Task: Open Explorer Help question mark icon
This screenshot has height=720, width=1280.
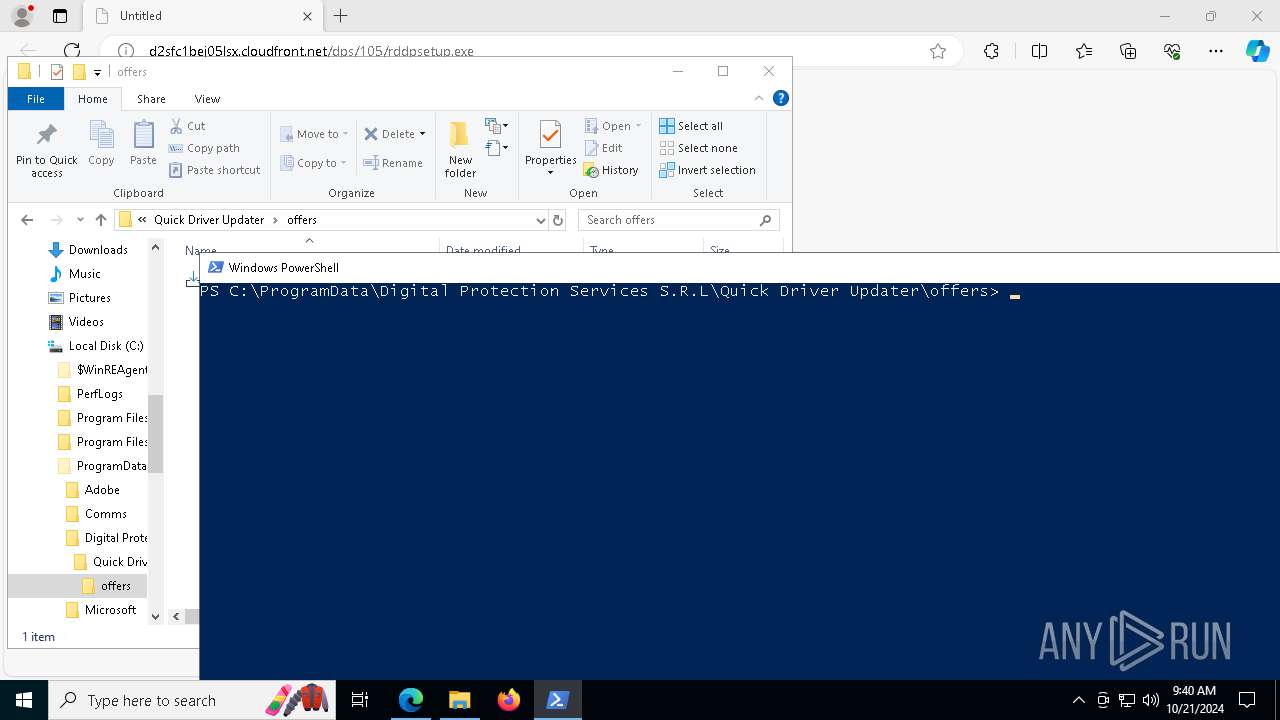Action: pyautogui.click(x=781, y=98)
